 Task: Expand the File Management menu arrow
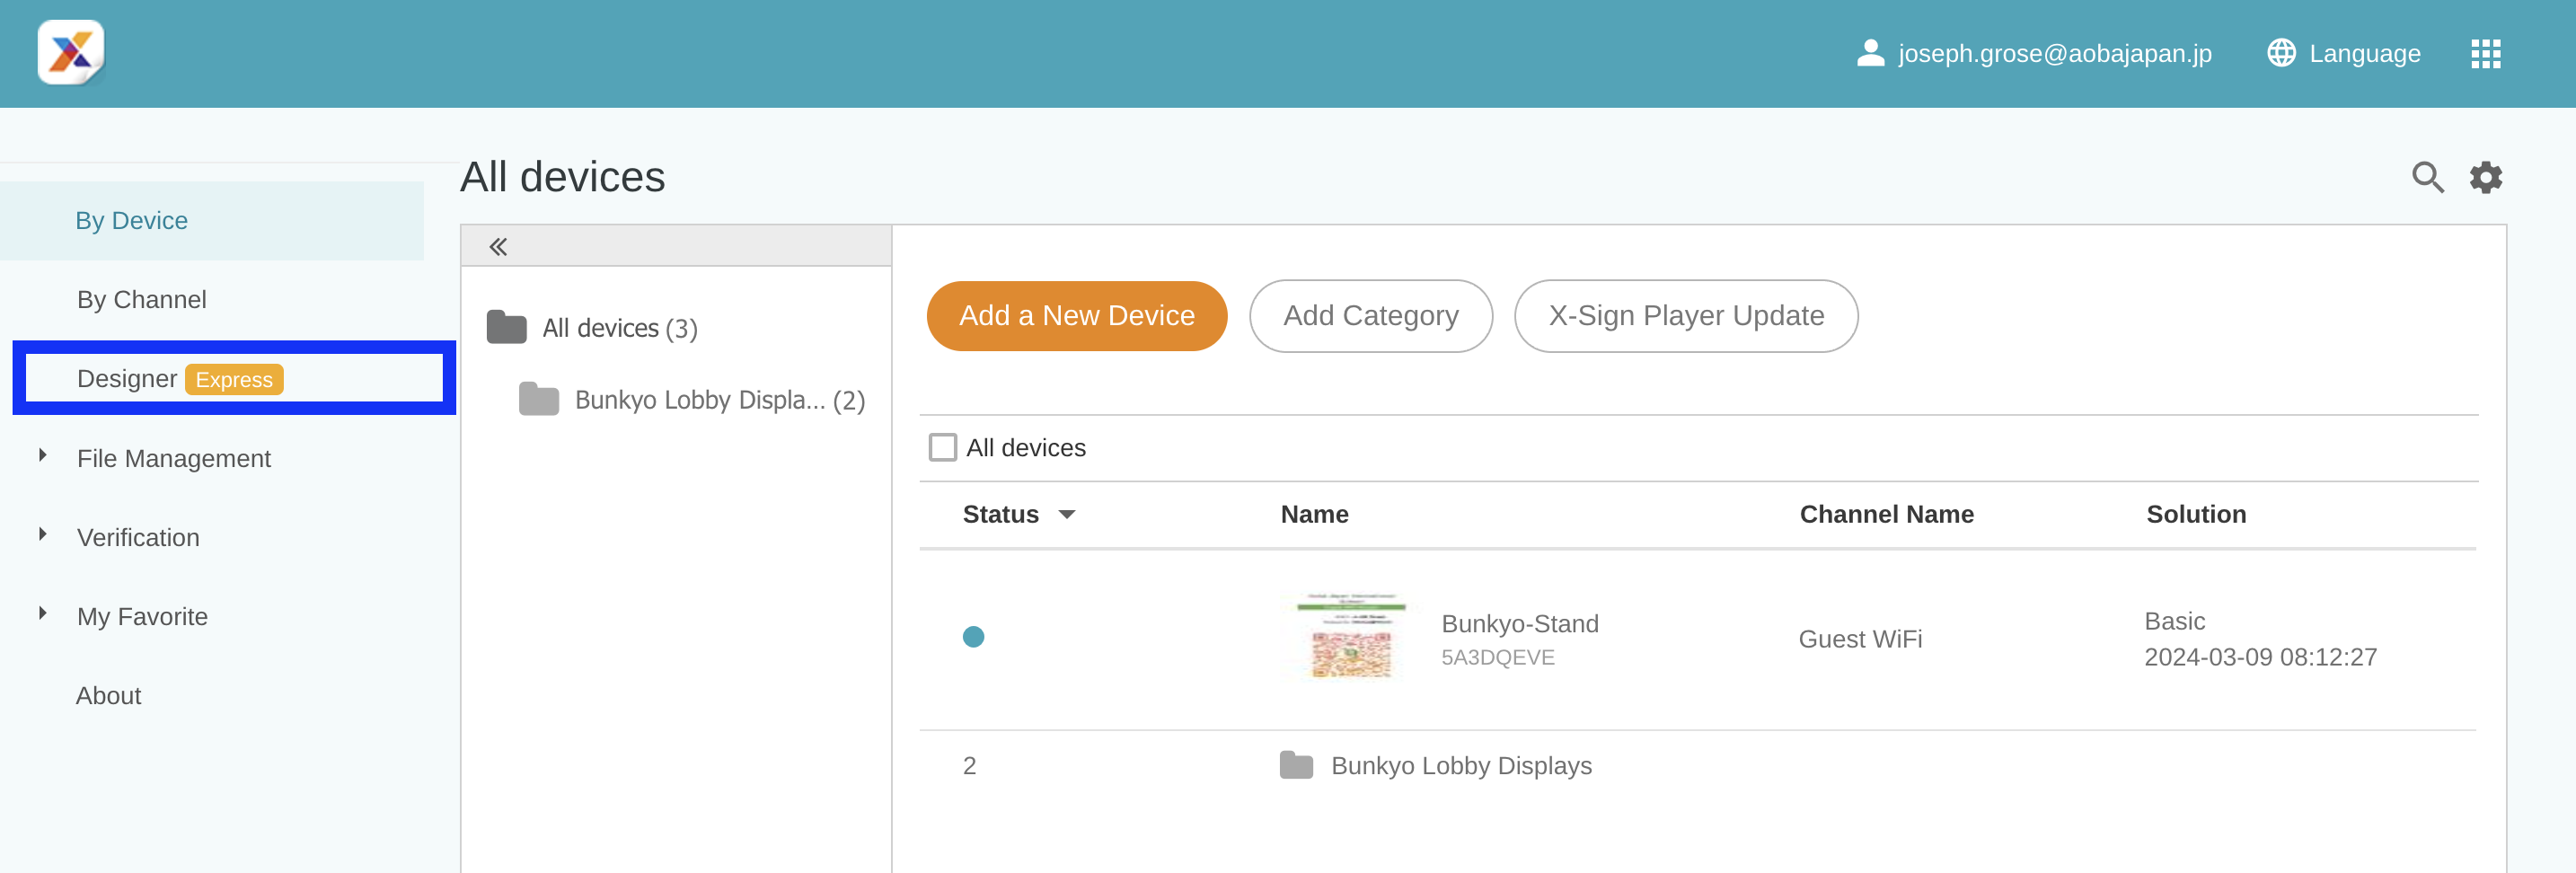coord(43,456)
